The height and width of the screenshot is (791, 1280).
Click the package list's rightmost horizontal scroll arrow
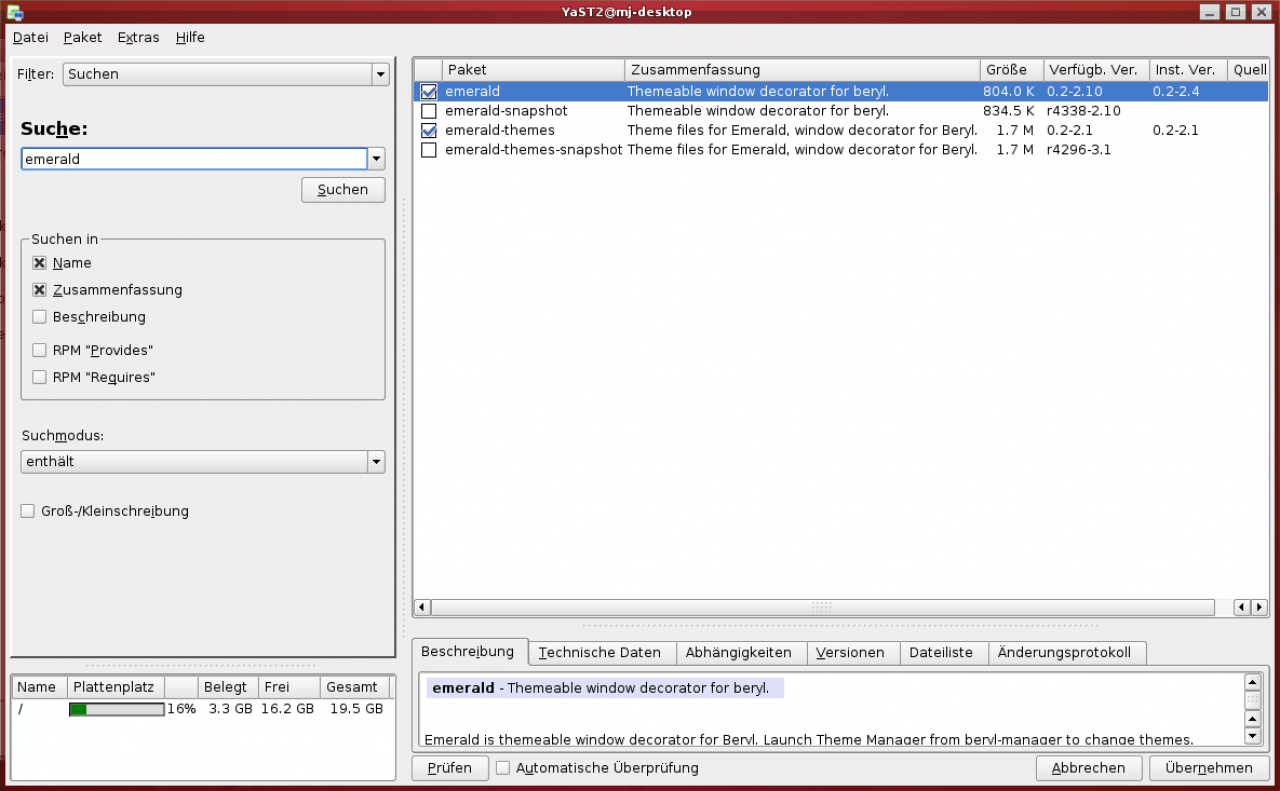[1260, 607]
